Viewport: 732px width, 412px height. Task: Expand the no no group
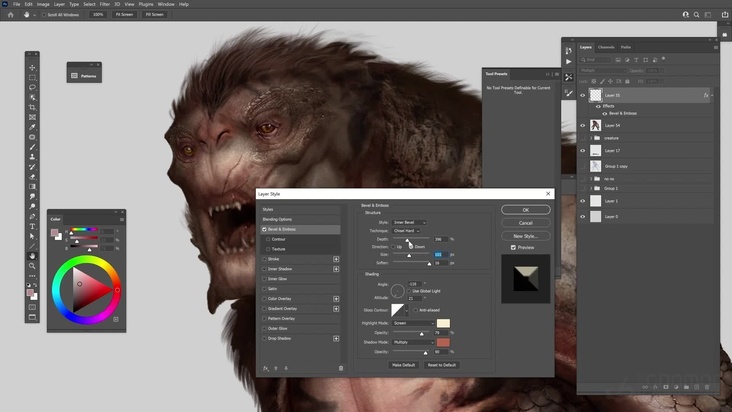coord(591,179)
